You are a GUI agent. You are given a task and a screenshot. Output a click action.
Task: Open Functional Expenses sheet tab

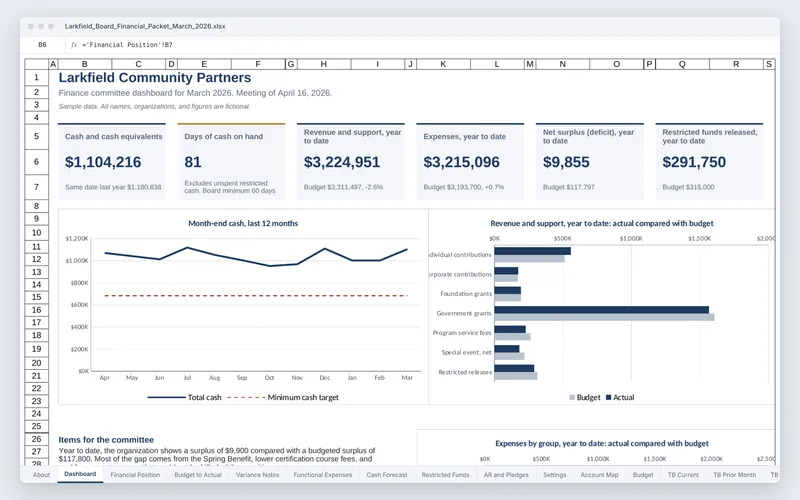click(322, 474)
